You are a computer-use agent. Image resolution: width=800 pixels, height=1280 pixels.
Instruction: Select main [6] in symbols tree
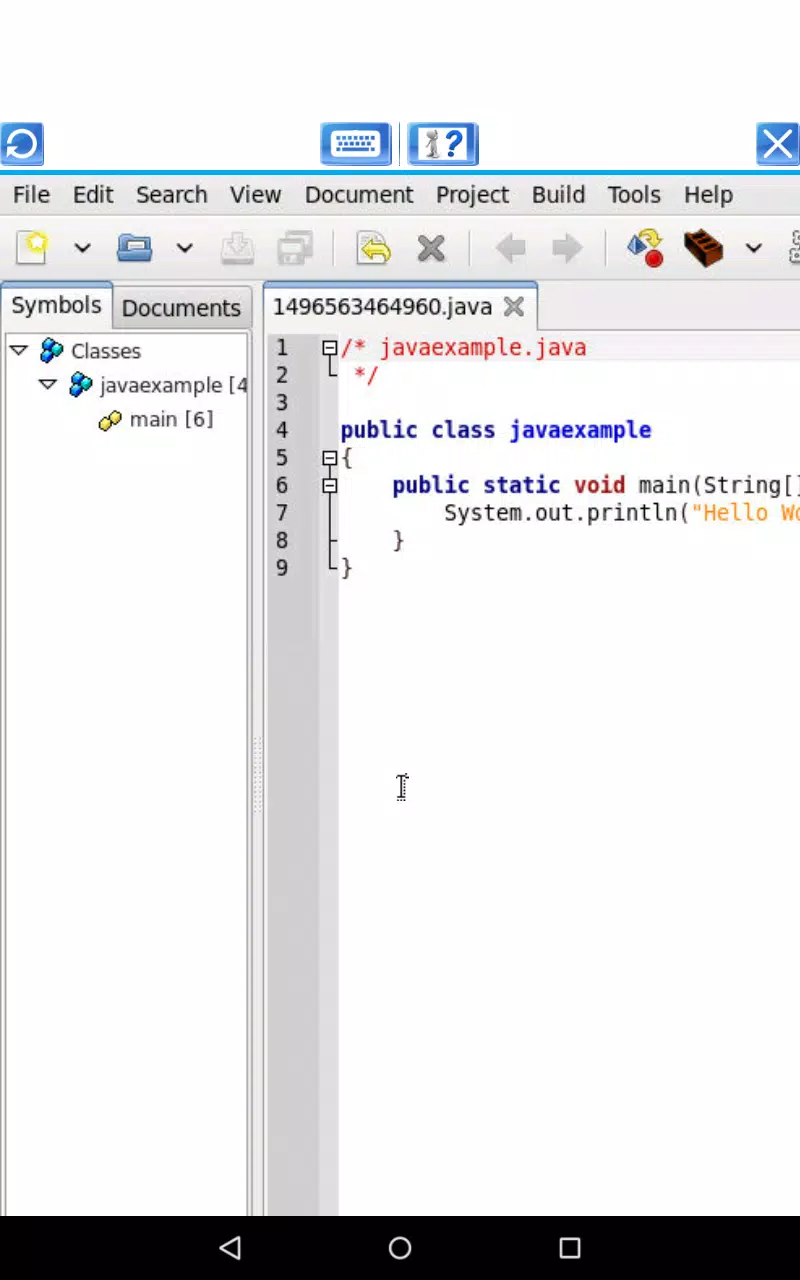tap(171, 419)
